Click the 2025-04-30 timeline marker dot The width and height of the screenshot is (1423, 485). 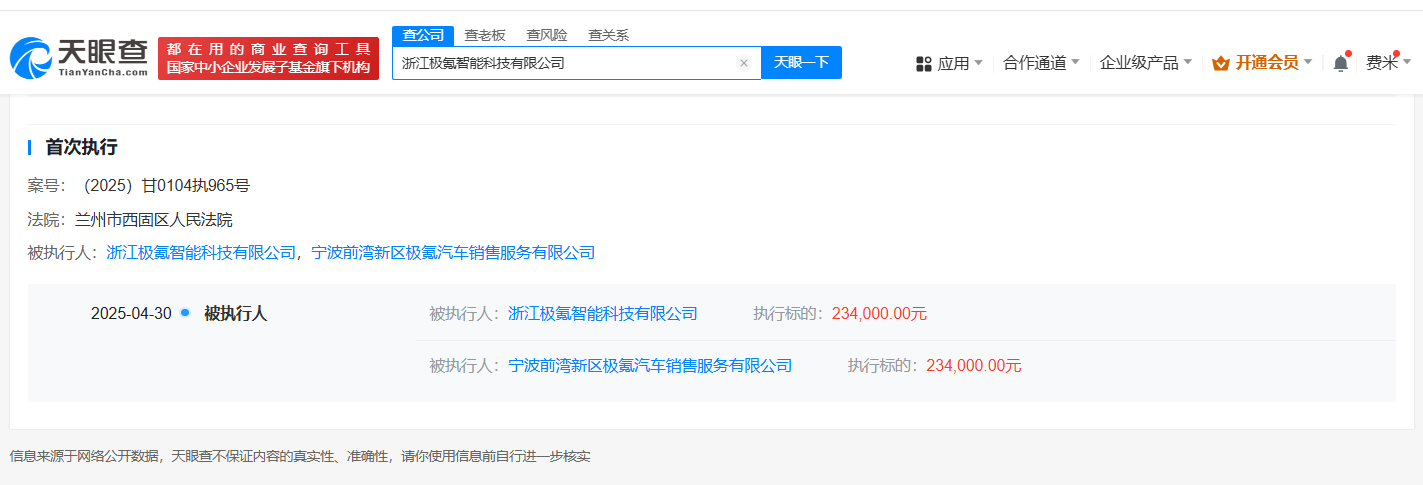pyautogui.click(x=185, y=313)
